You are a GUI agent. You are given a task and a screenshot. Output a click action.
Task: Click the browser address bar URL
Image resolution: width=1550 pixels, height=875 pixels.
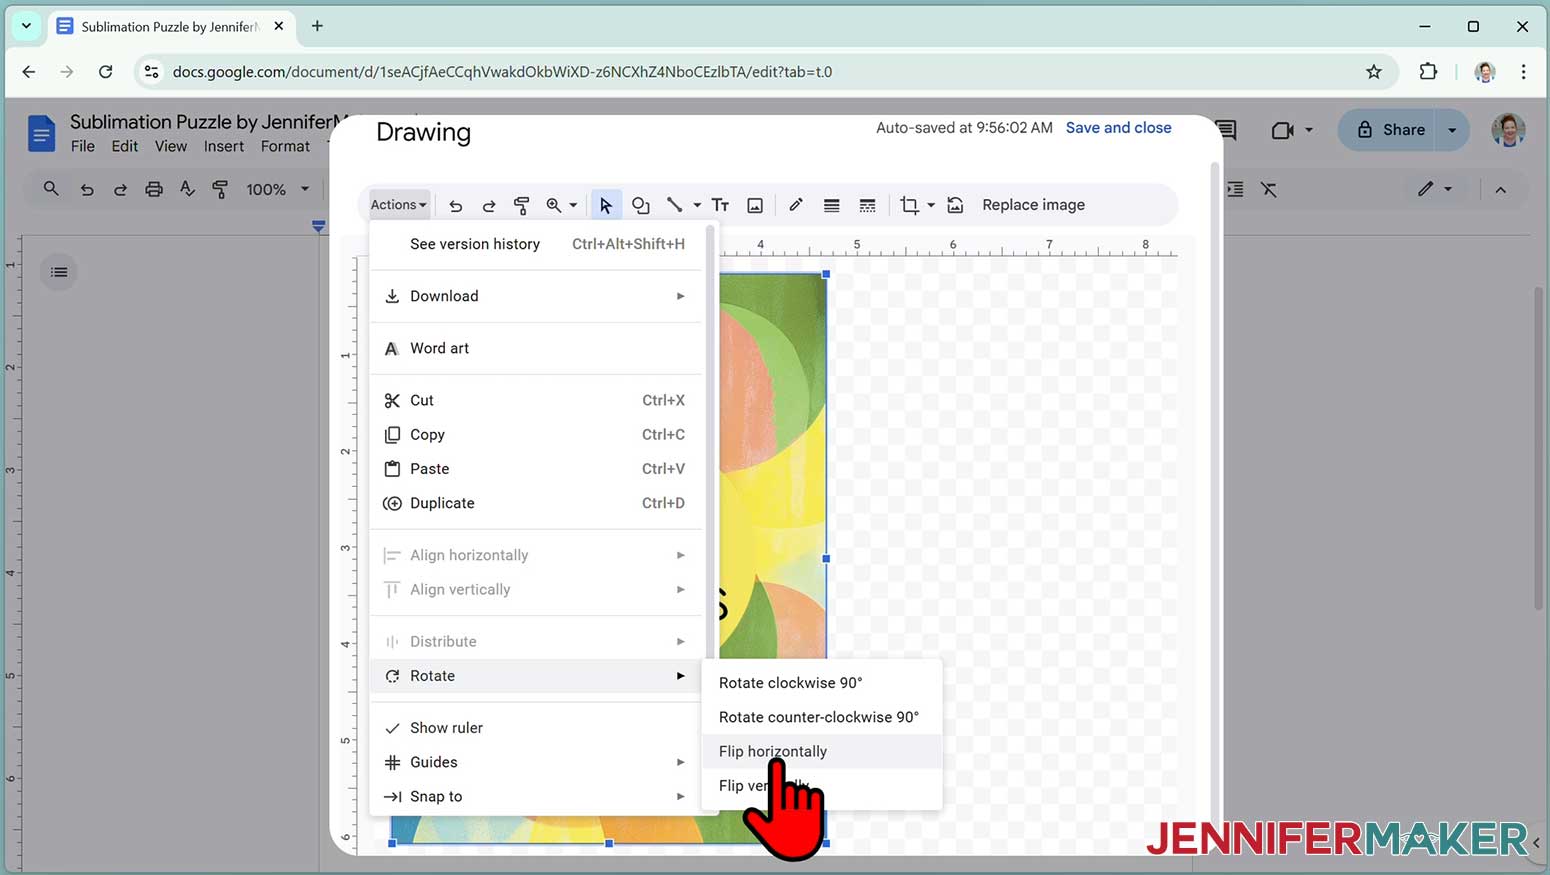pos(502,72)
